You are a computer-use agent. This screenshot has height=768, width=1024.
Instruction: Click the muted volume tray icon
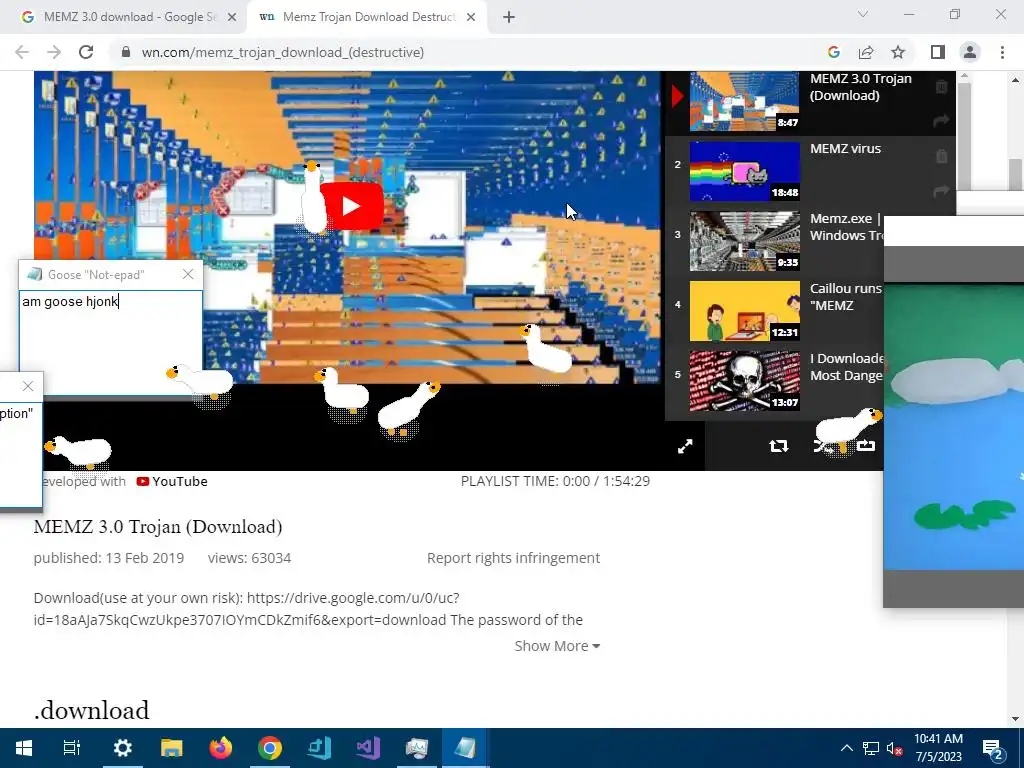[895, 749]
